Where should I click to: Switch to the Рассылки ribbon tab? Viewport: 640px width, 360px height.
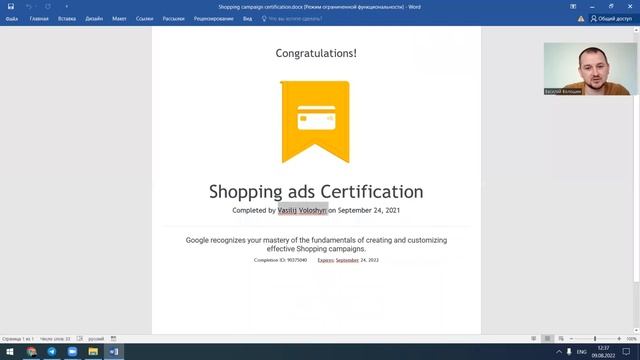(x=173, y=19)
